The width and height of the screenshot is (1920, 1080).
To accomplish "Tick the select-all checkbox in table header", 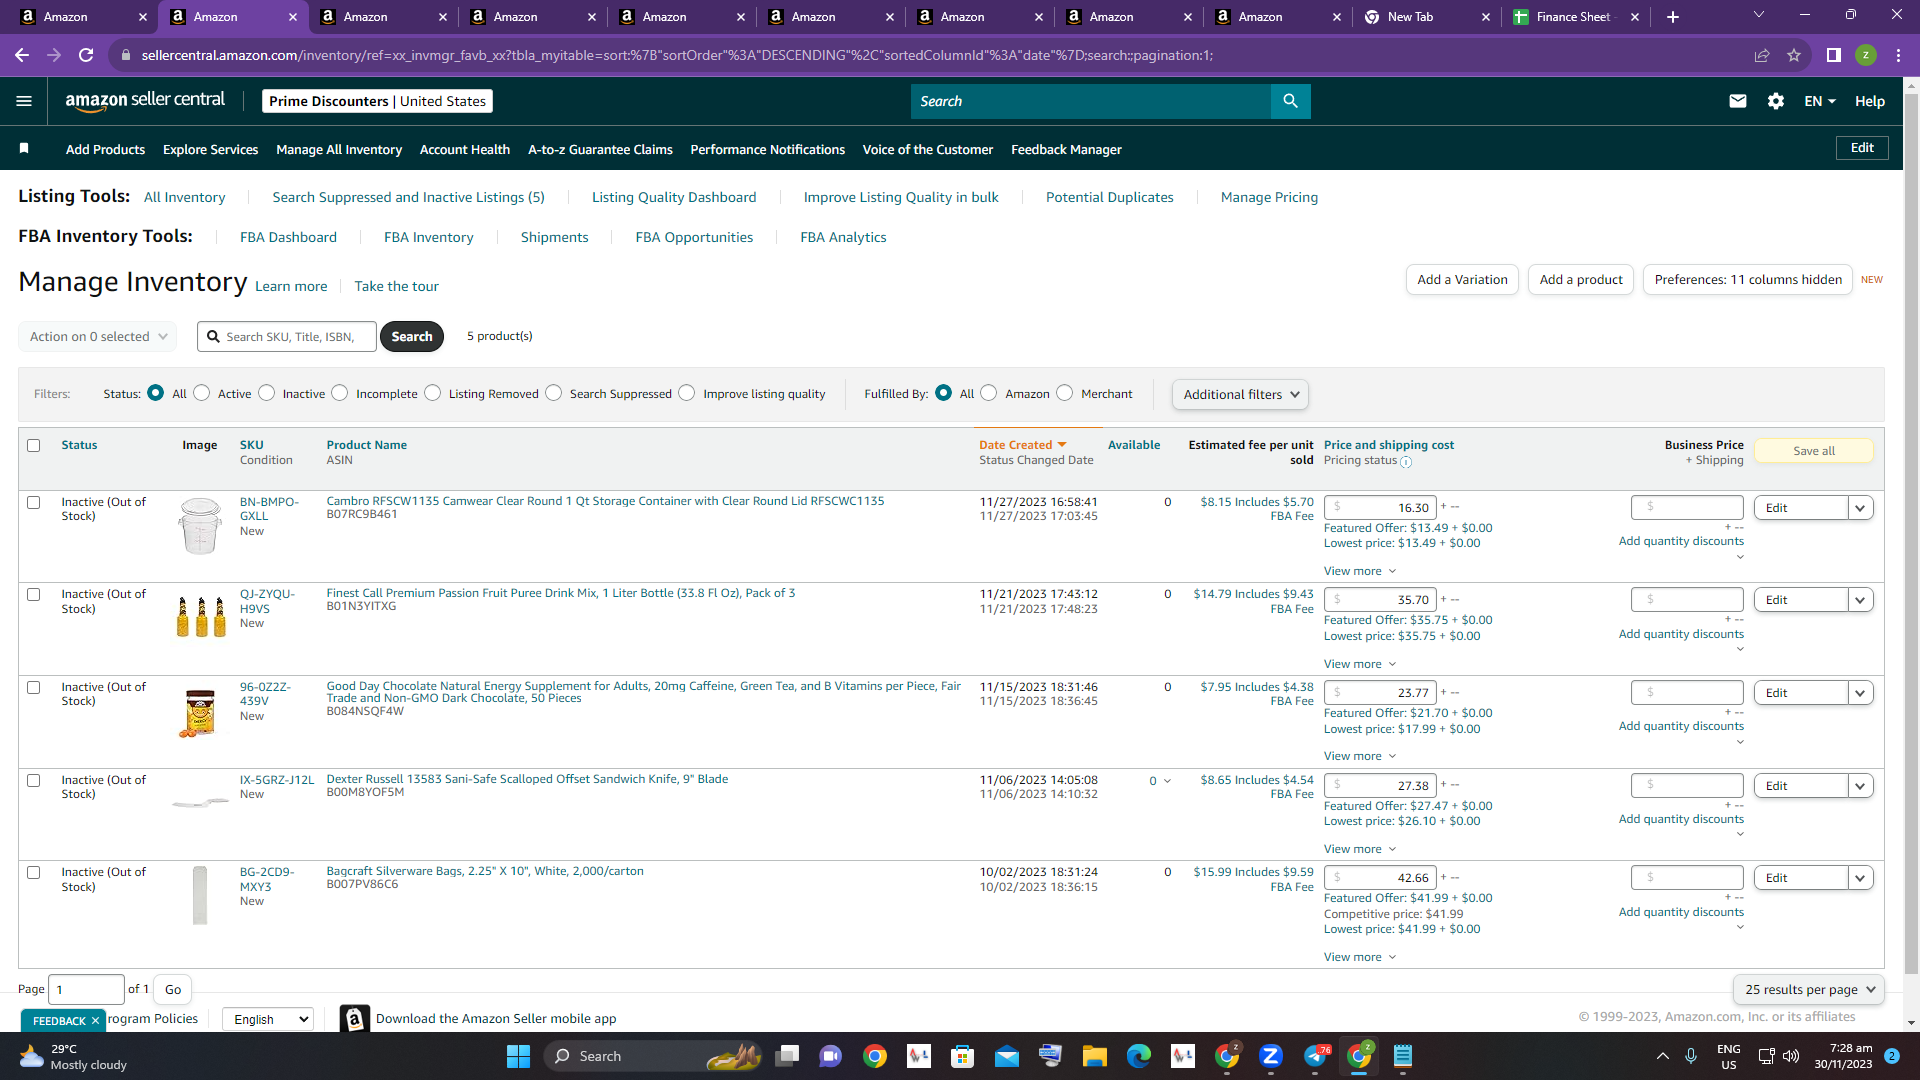I will click(x=34, y=446).
